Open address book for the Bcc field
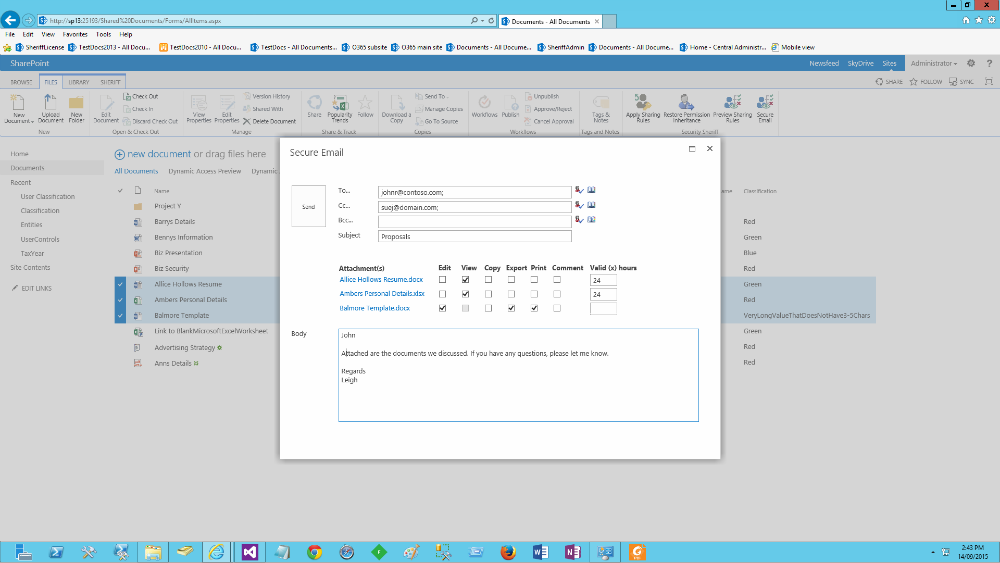The width and height of the screenshot is (1000, 563). coord(591,219)
